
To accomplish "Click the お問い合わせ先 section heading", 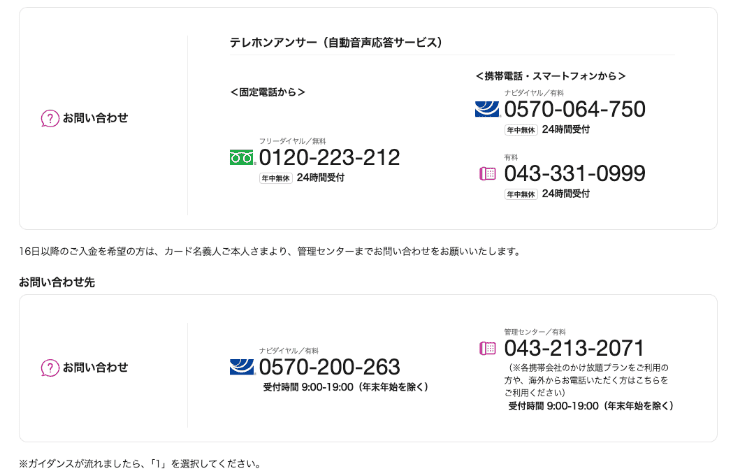I will (x=57, y=282).
